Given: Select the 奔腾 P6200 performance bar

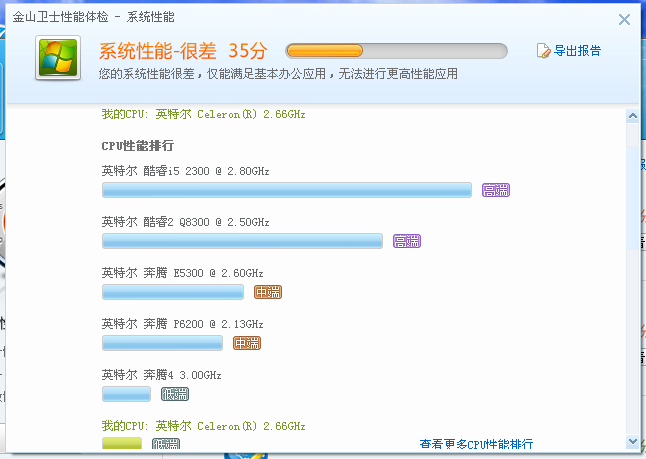Looking at the screenshot, I should (162, 343).
